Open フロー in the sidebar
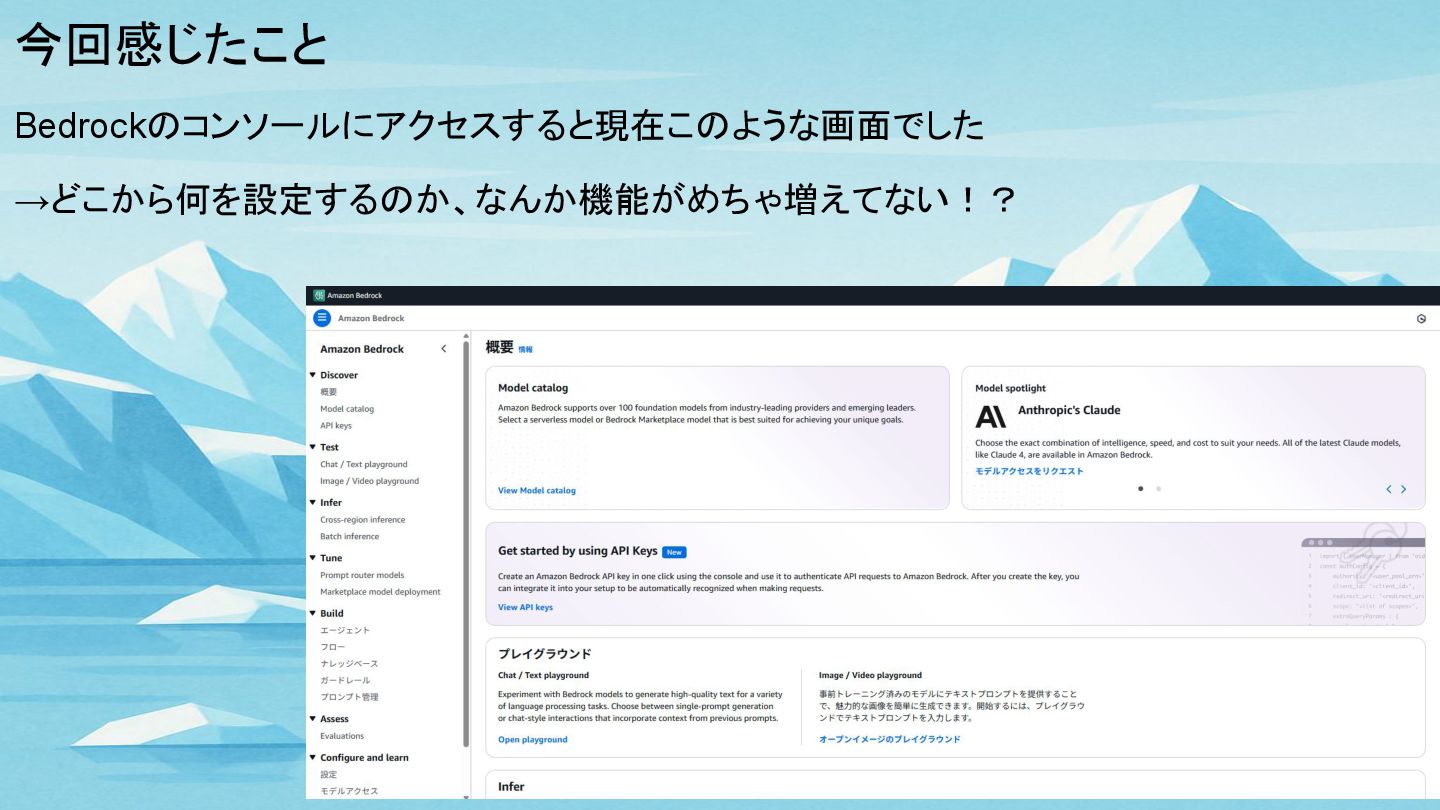This screenshot has height=810, width=1440. [333, 647]
